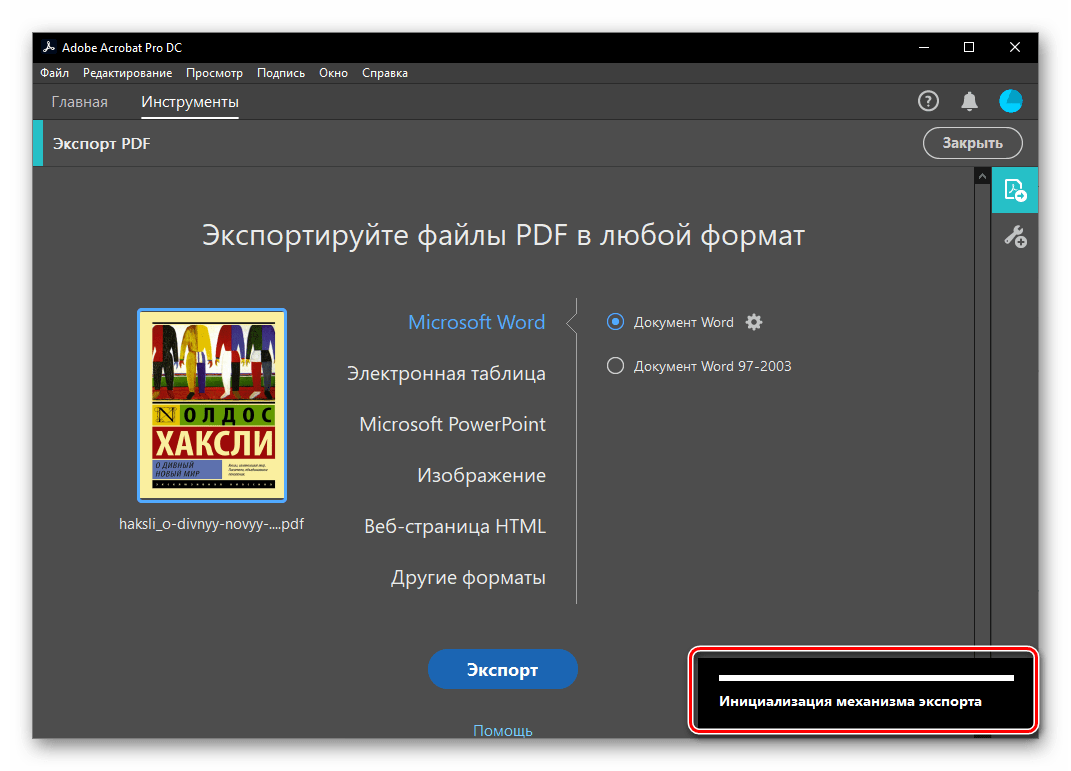Screen dimensions: 1071x771
Task: Choose the Веб-страница HTML format
Action: tap(455, 527)
